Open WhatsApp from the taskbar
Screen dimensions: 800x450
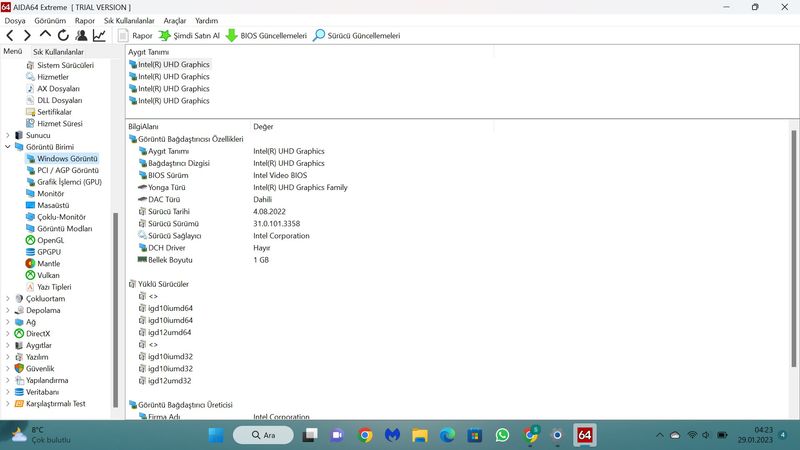point(502,435)
